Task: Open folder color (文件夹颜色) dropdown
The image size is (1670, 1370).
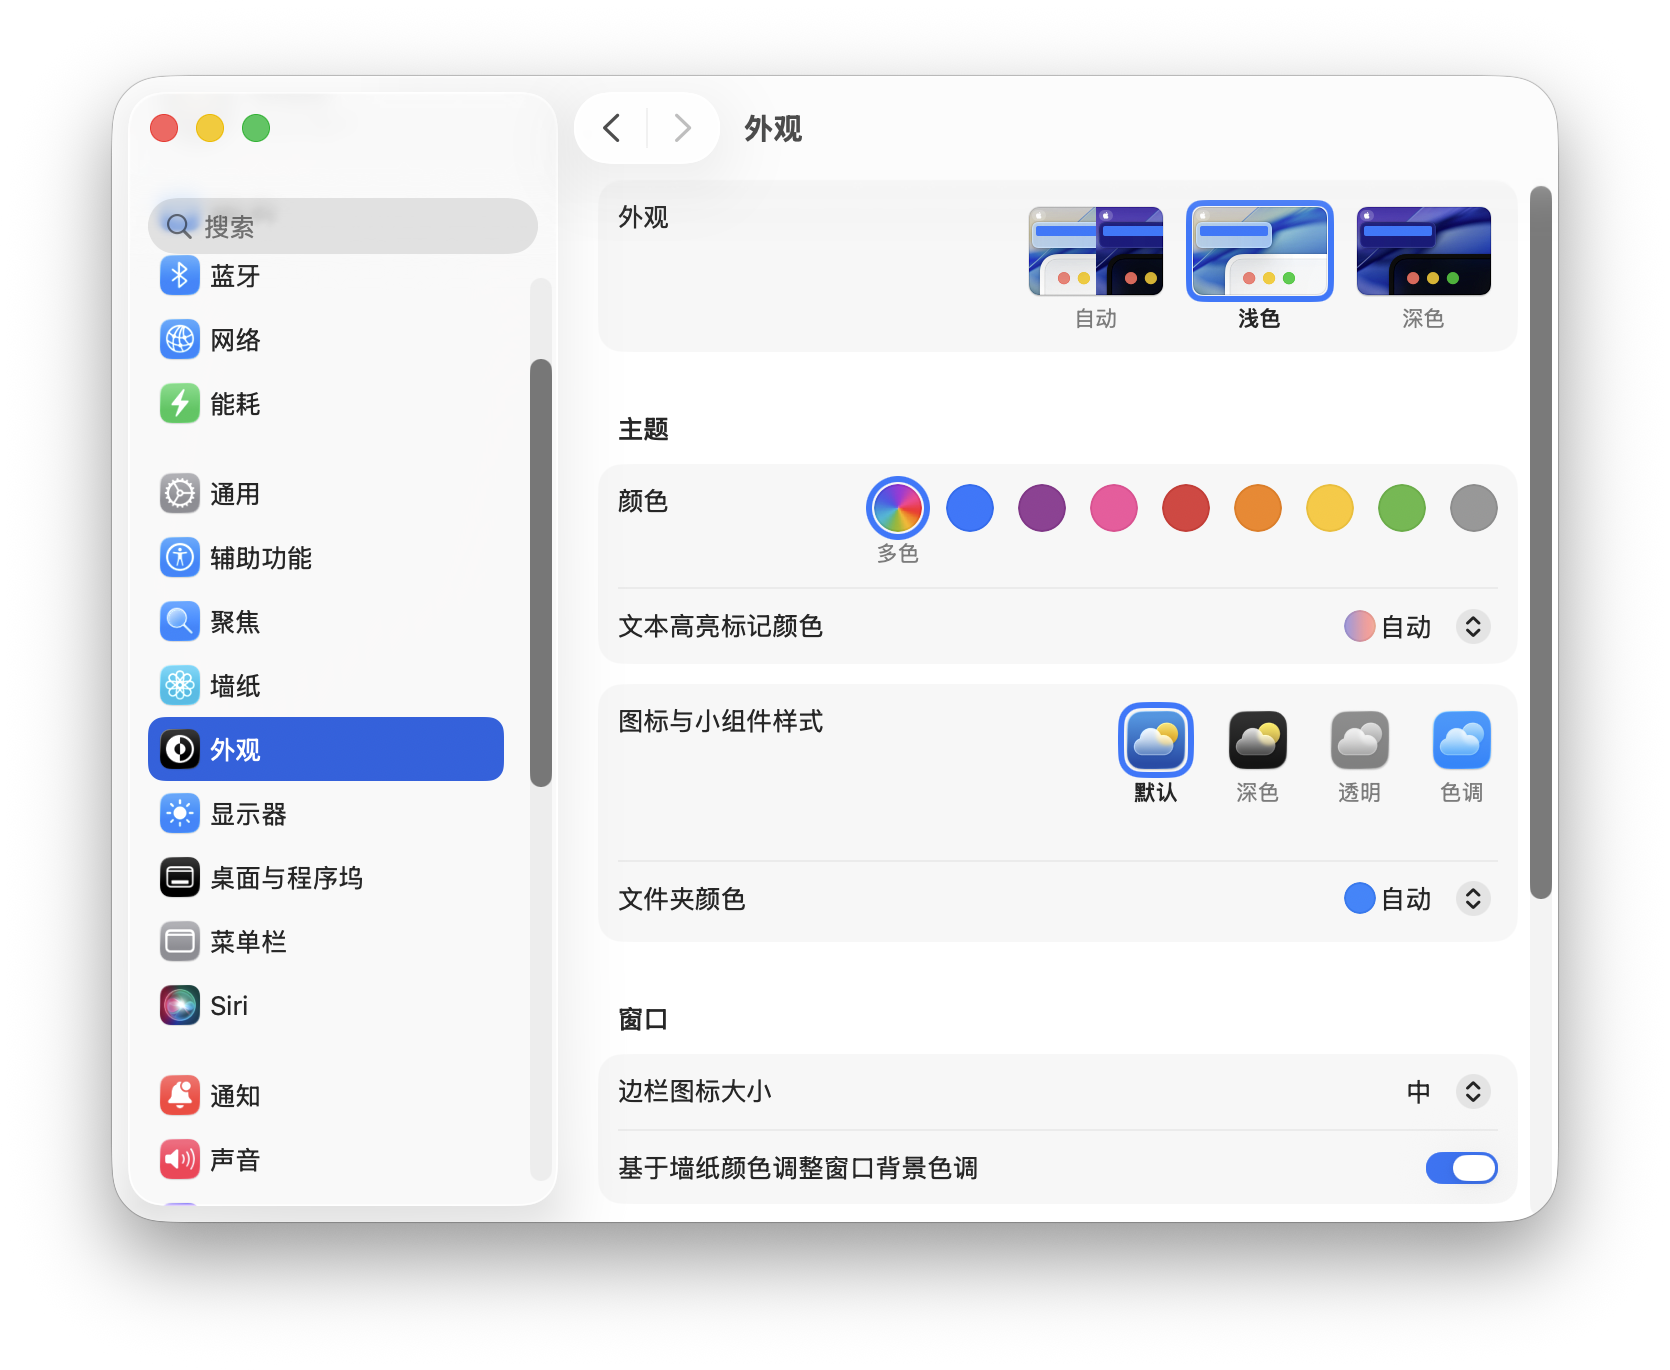Action: point(1472,899)
